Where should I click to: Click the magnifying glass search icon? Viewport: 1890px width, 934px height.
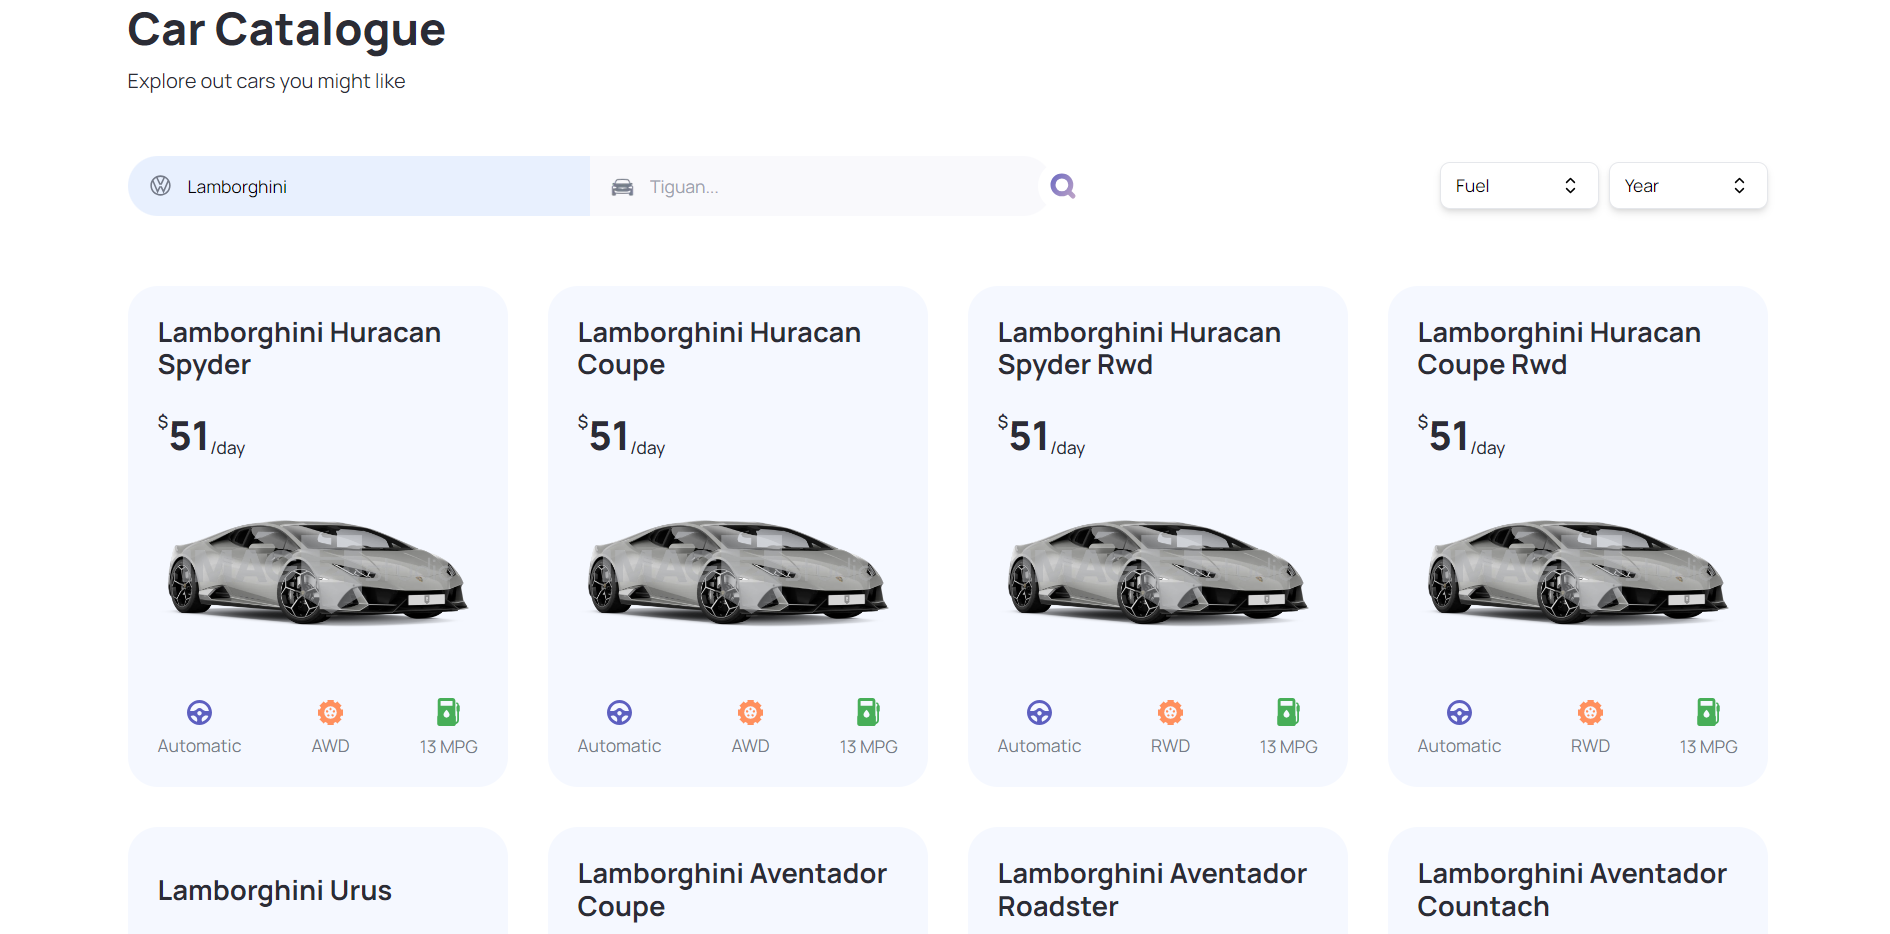click(x=1062, y=186)
